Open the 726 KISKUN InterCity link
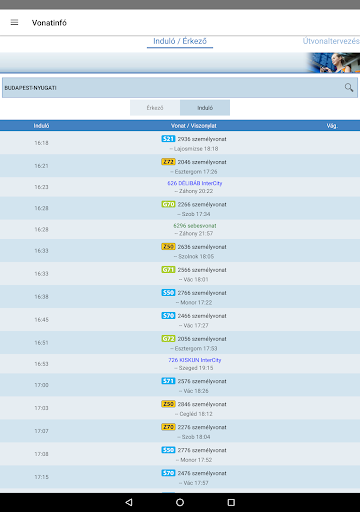 [195, 360]
